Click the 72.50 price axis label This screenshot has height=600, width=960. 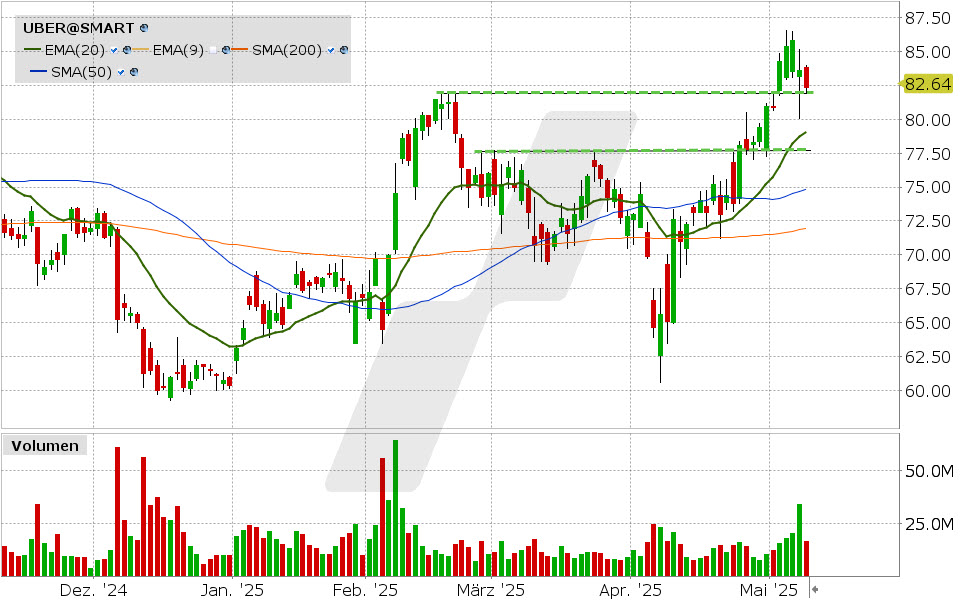(x=928, y=221)
